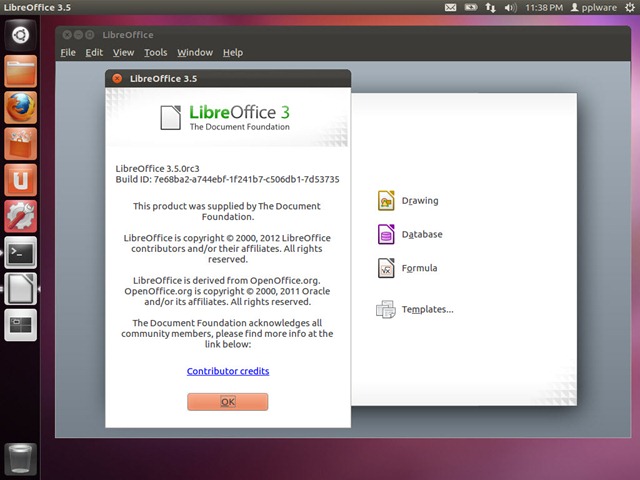Click the LibreOffice 3 logo in dialog

(225, 118)
